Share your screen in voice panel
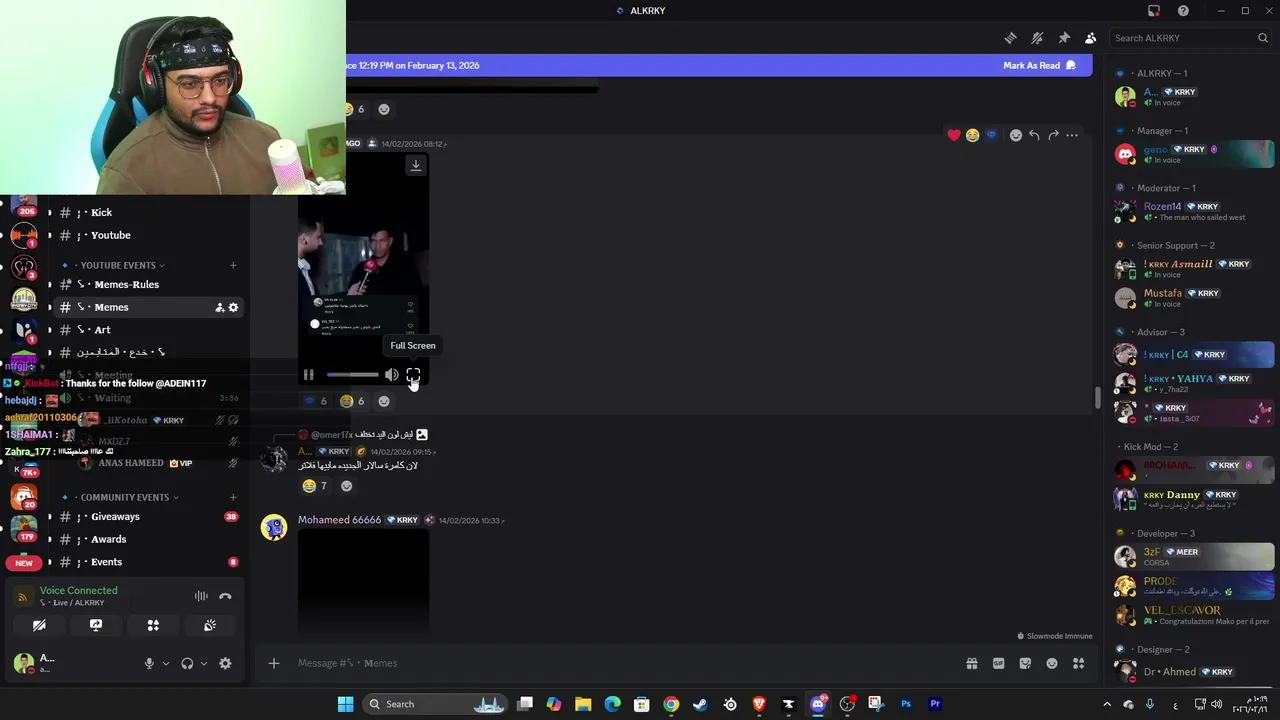The height and width of the screenshot is (720, 1280). 96,625
